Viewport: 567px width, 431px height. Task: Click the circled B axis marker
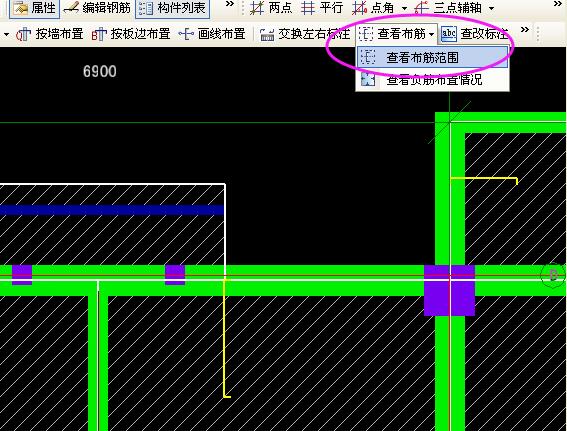tap(553, 275)
